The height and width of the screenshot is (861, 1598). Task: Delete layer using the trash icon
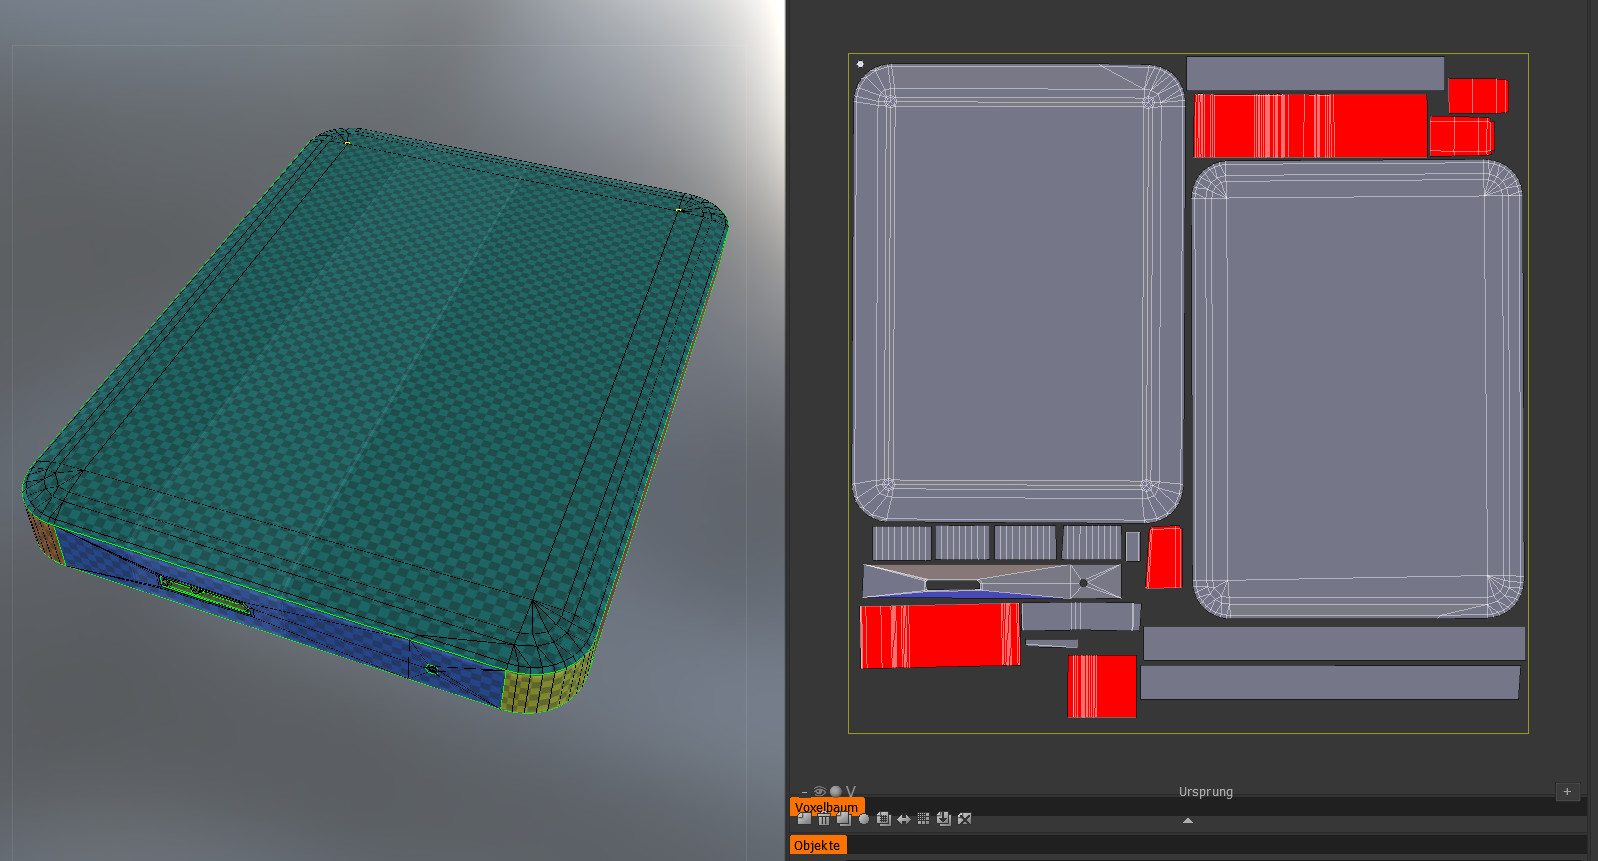(824, 819)
